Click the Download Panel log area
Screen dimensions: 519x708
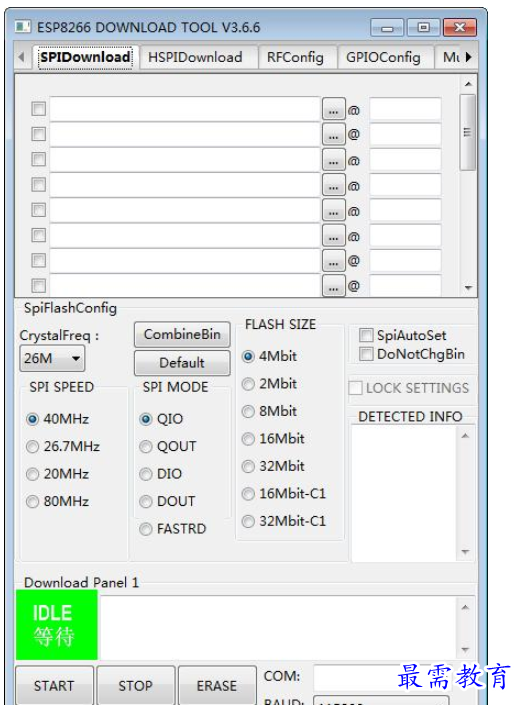click(278, 627)
